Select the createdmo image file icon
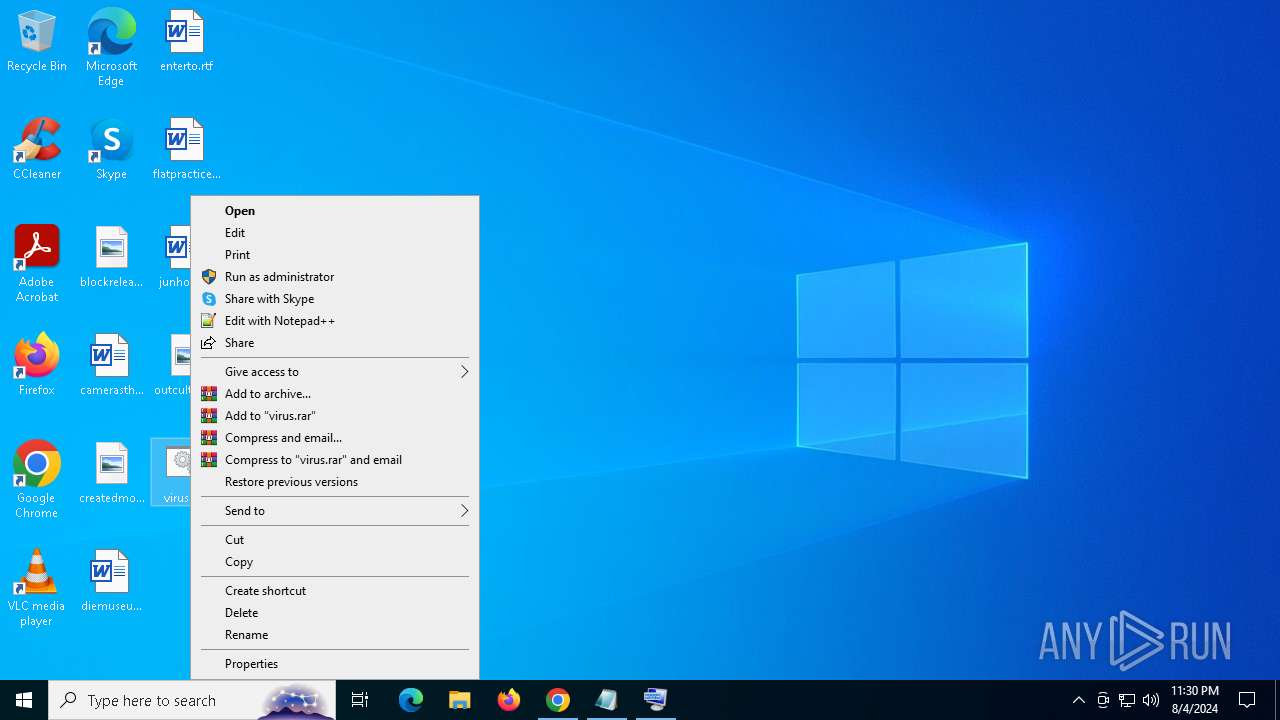Screen dimensions: 1280x720 click(x=111, y=474)
